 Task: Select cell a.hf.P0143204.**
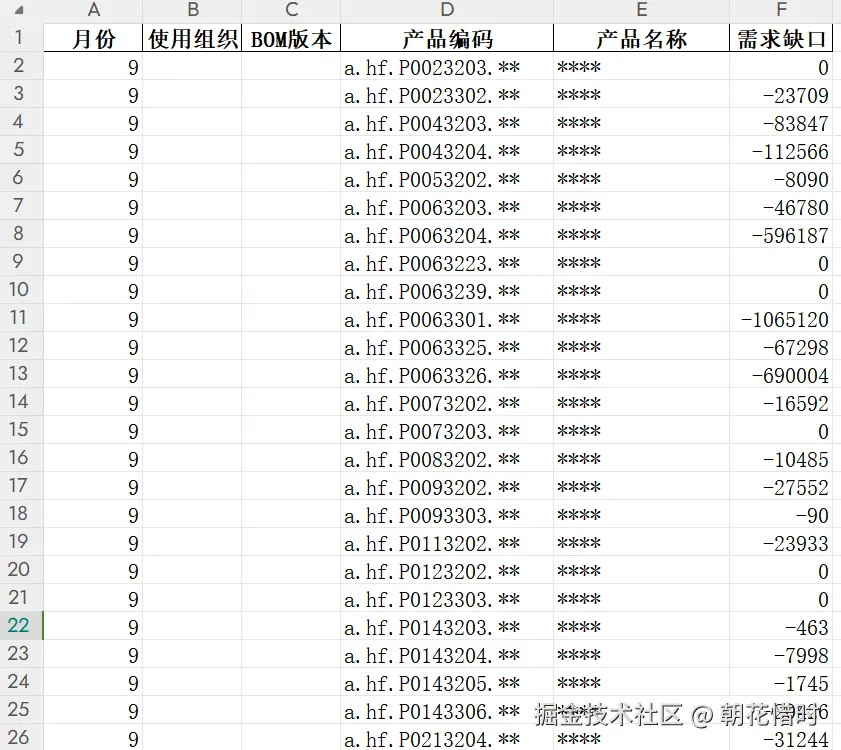click(x=447, y=654)
